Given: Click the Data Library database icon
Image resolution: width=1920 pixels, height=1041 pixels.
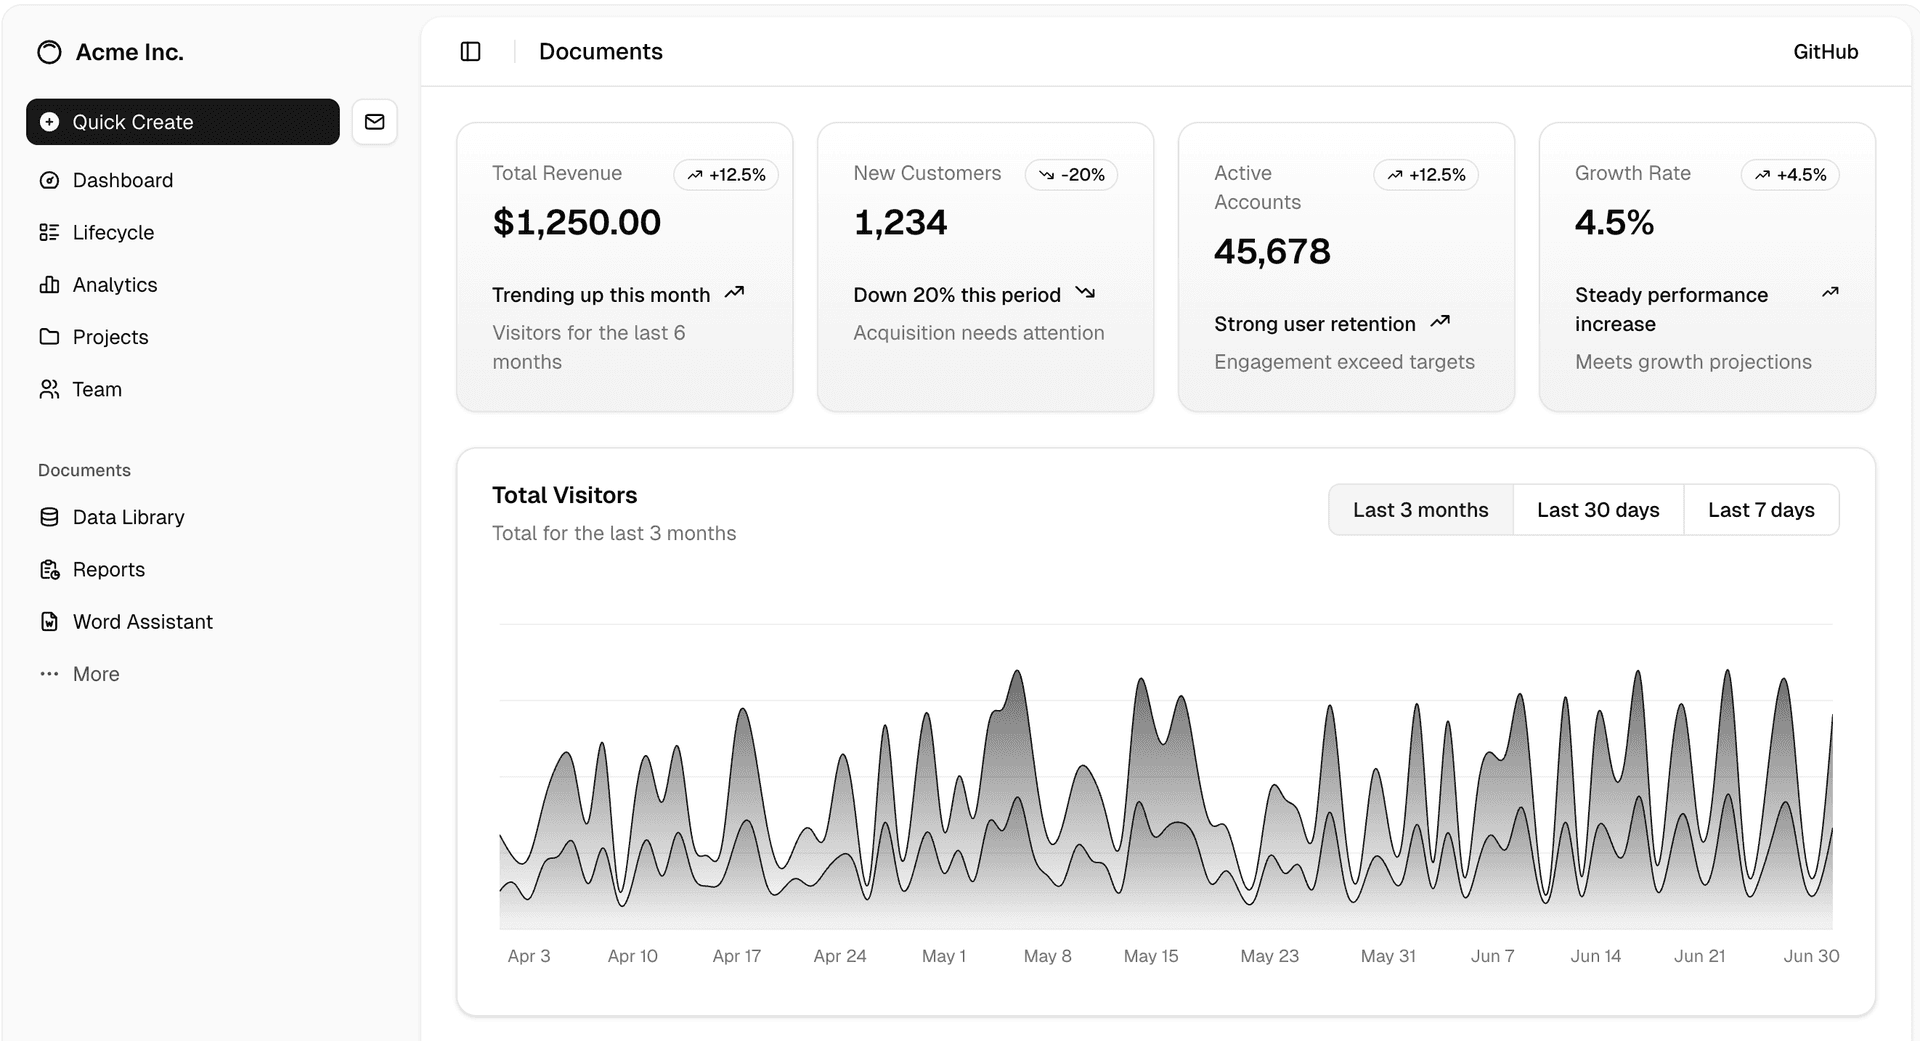Looking at the screenshot, I should coord(49,517).
